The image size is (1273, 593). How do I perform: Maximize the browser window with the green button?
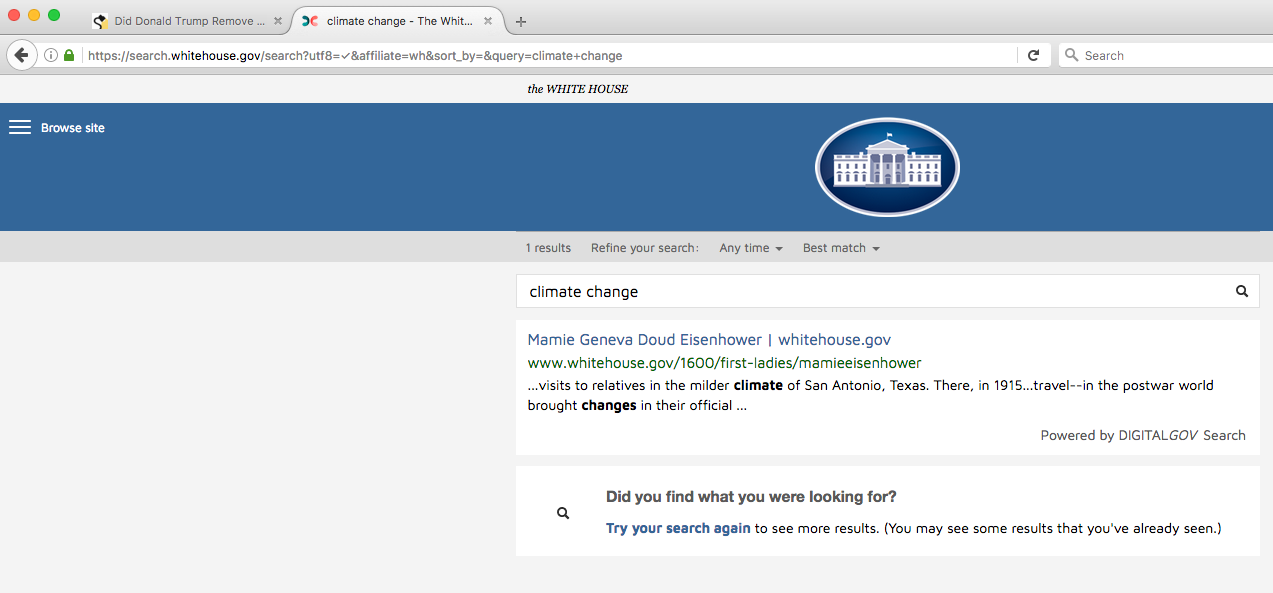click(x=54, y=16)
